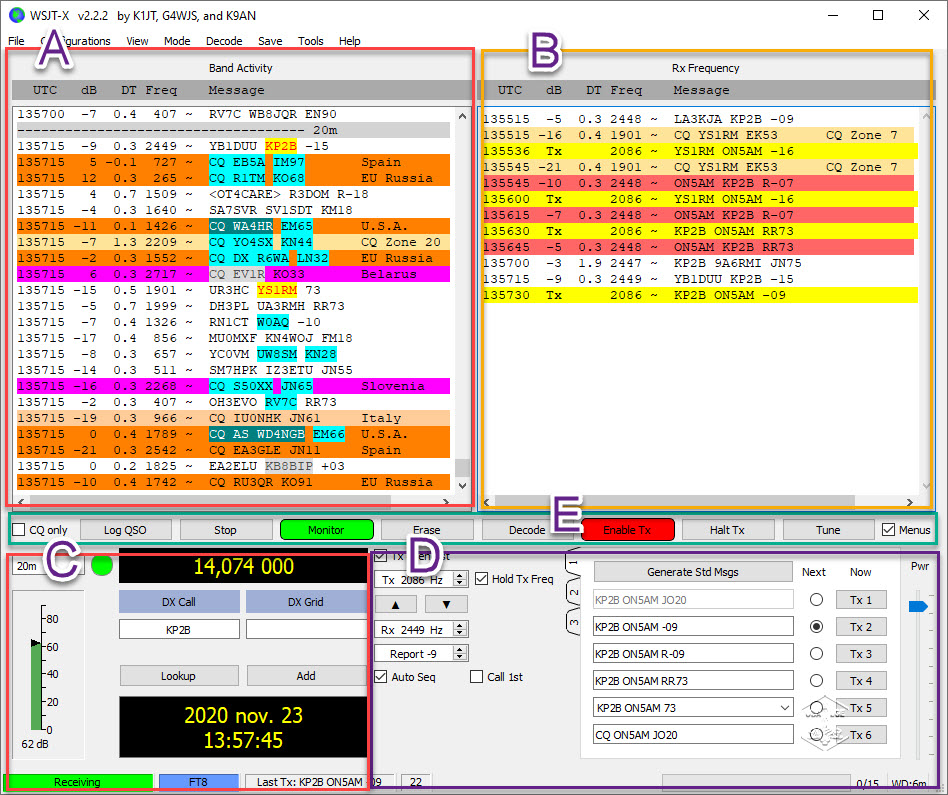Click the Log QSO button
The width and height of the screenshot is (948, 795).
125,530
